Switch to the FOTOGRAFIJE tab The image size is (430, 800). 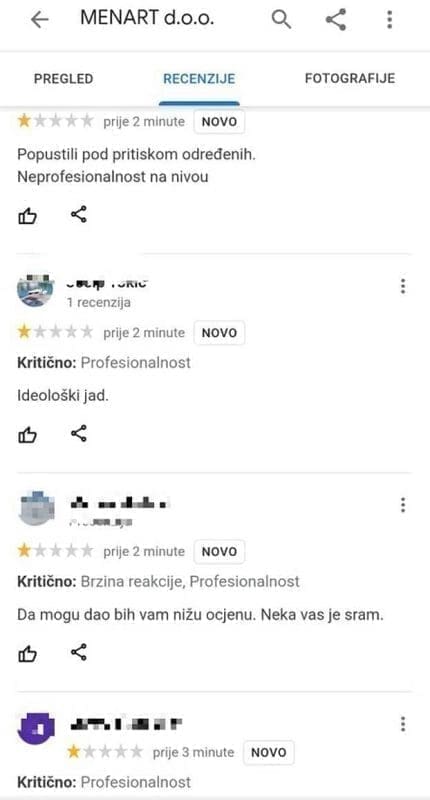tap(350, 78)
